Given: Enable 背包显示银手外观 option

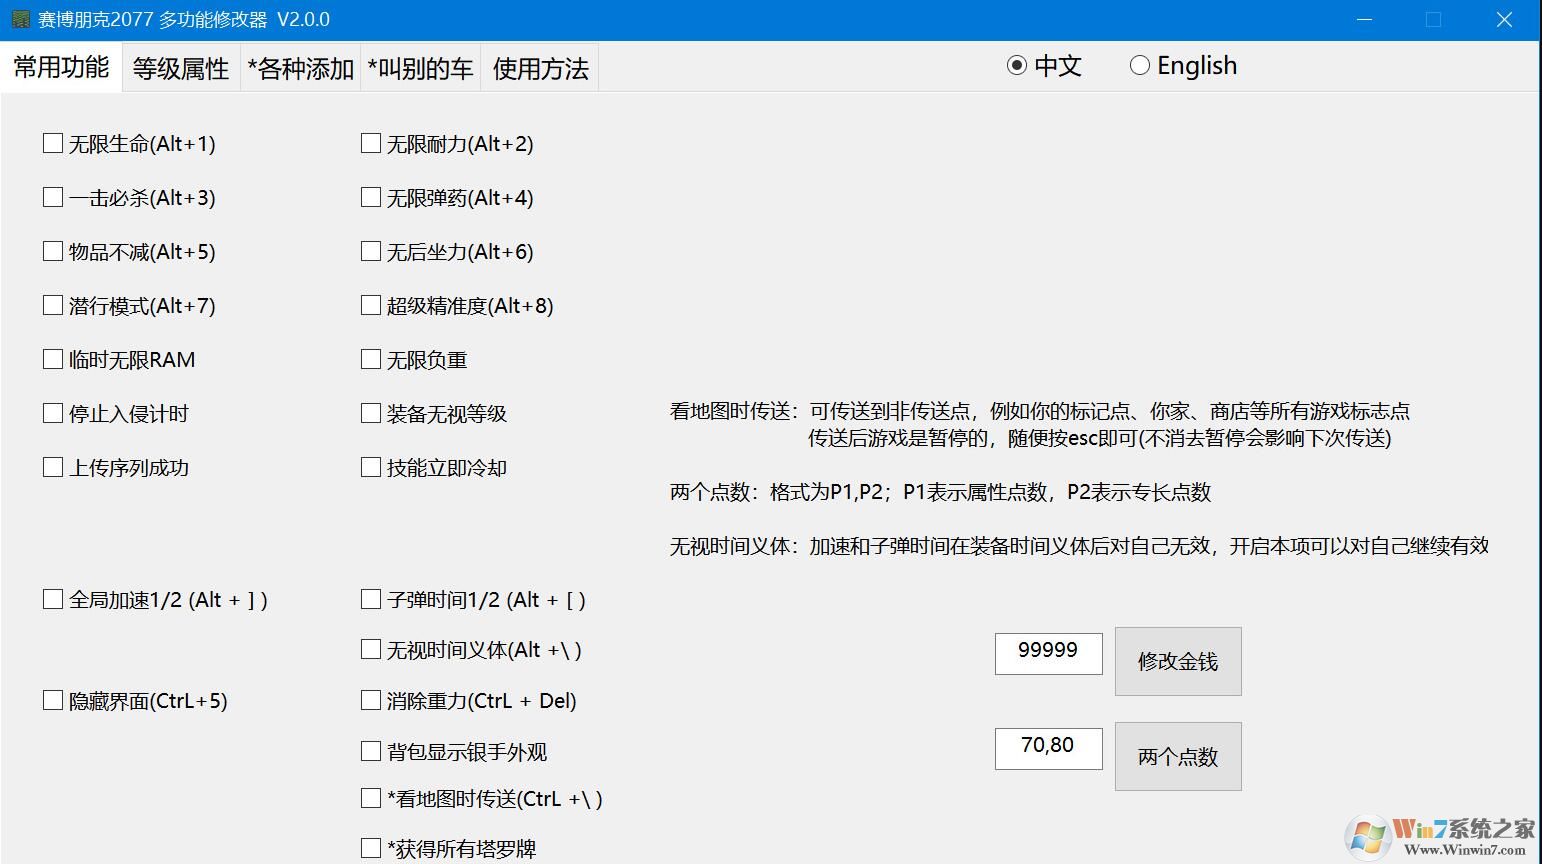Looking at the screenshot, I should (x=370, y=751).
